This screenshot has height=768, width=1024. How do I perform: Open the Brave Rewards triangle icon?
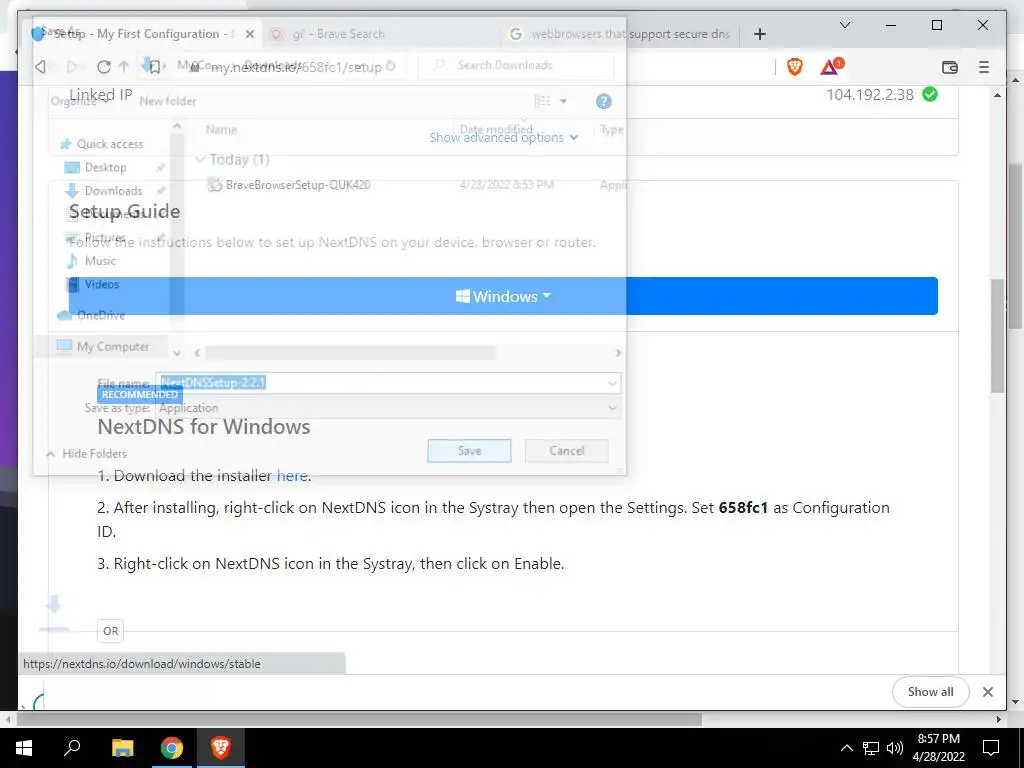(x=832, y=67)
